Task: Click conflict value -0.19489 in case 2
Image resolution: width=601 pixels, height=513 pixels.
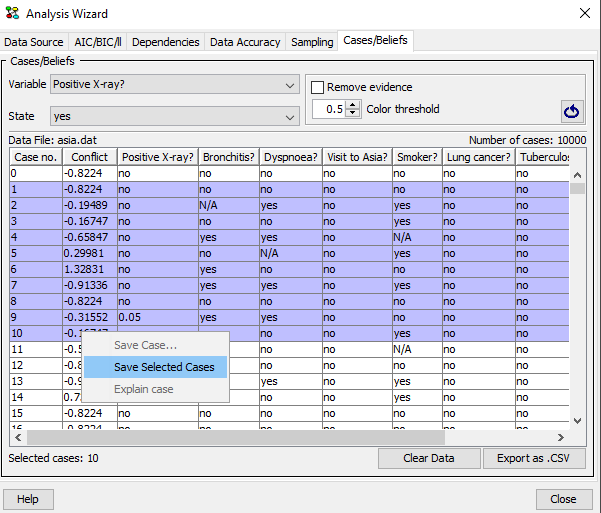Action: click(90, 205)
